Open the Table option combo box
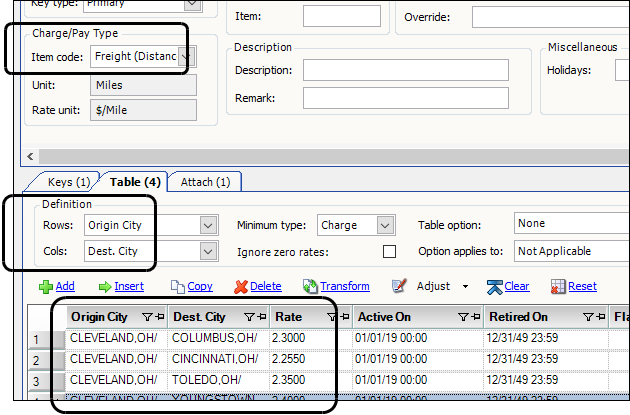Viewport: 630px width, 415px height. pos(572,223)
